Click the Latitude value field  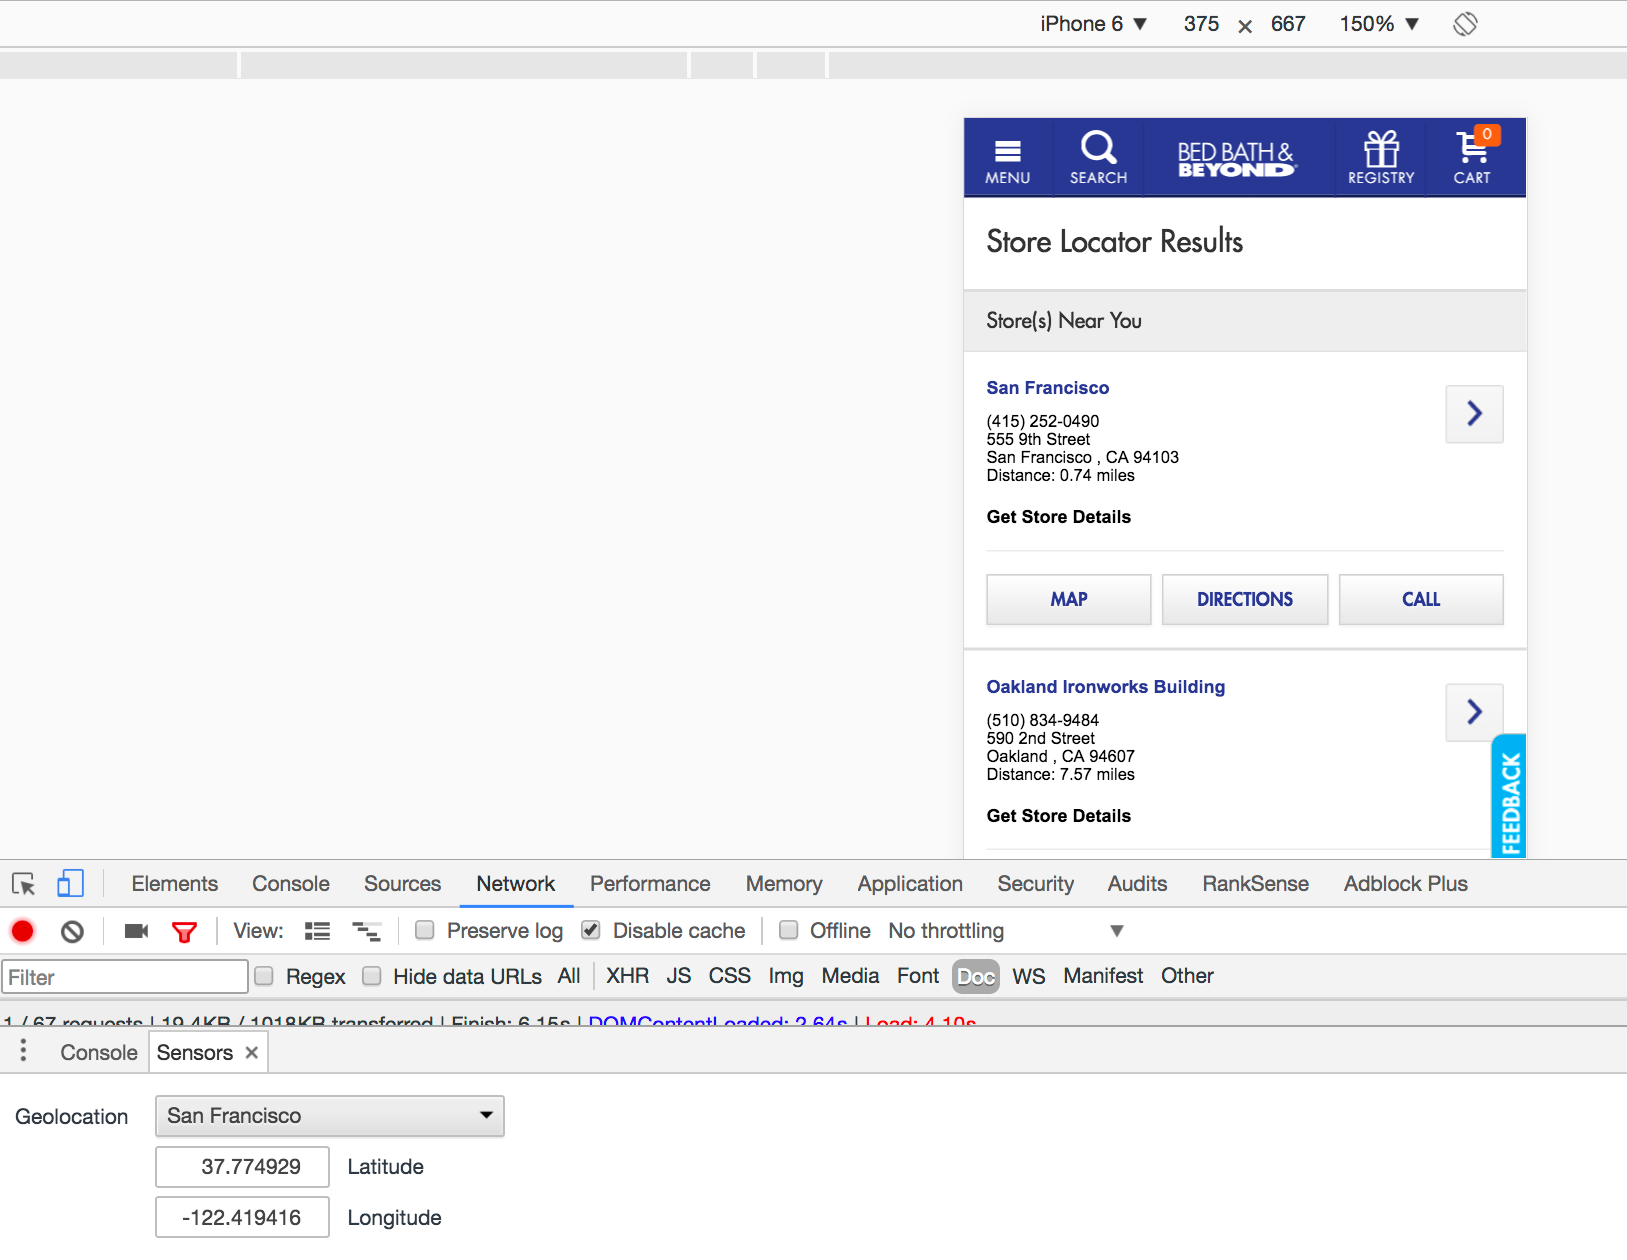click(x=242, y=1167)
